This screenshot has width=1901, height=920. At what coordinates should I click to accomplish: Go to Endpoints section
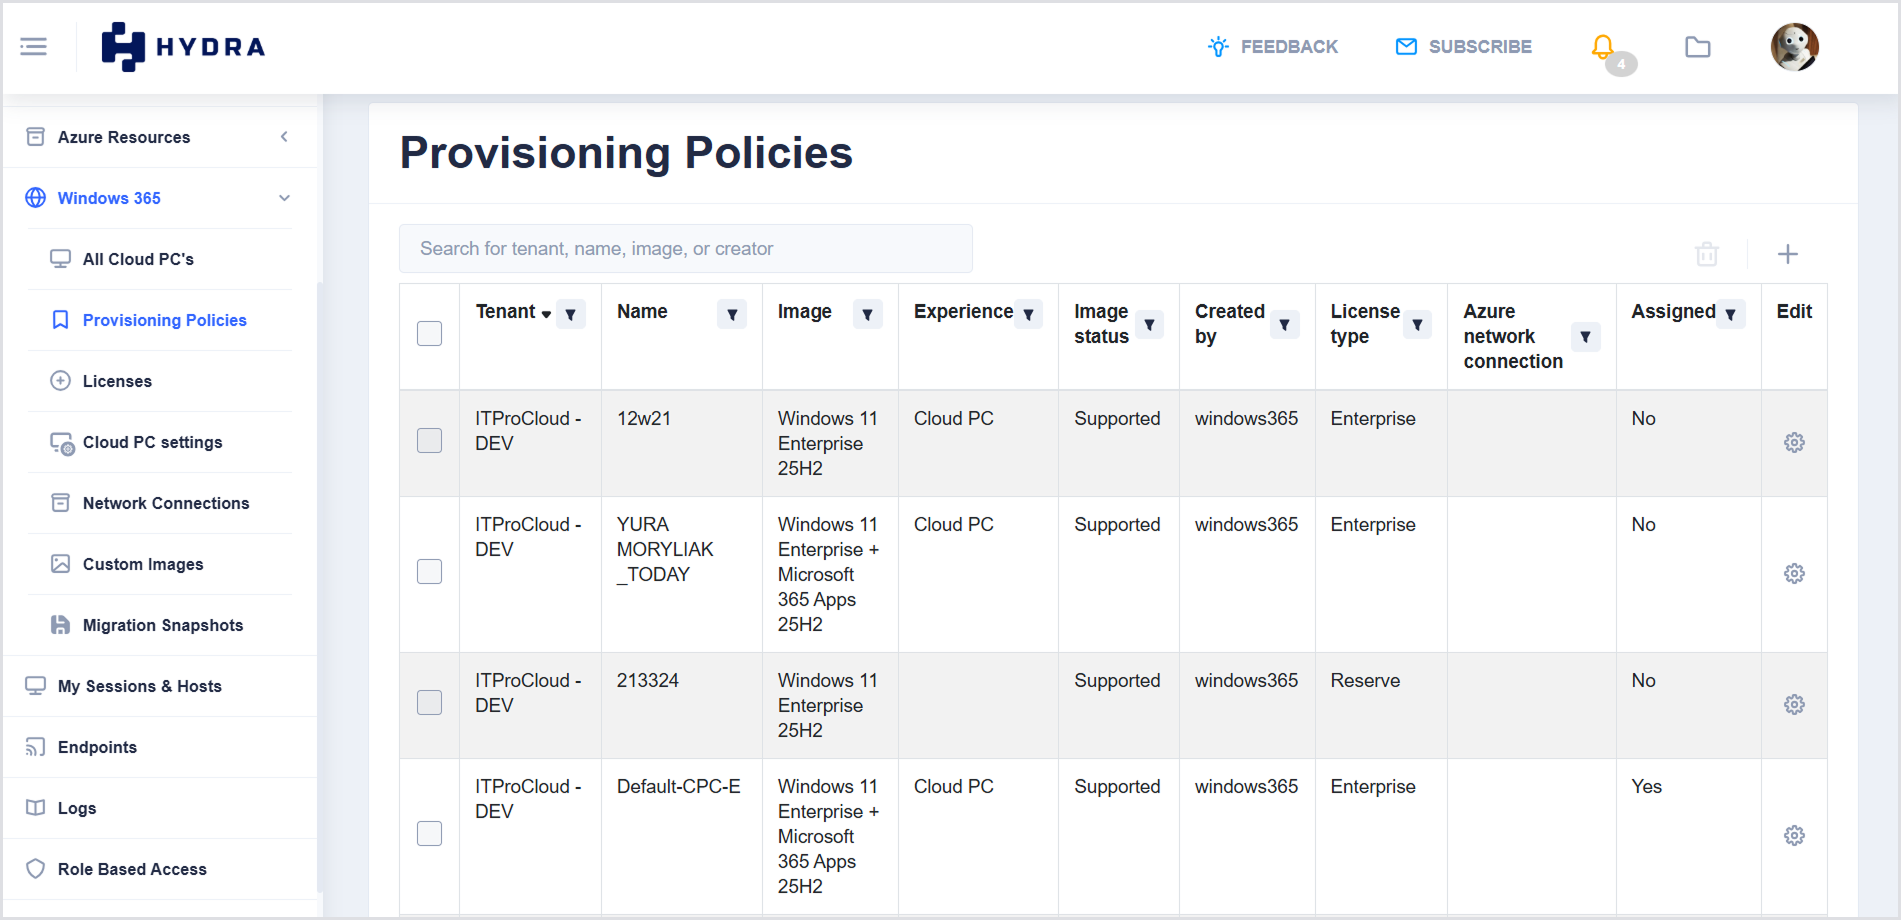click(160, 747)
